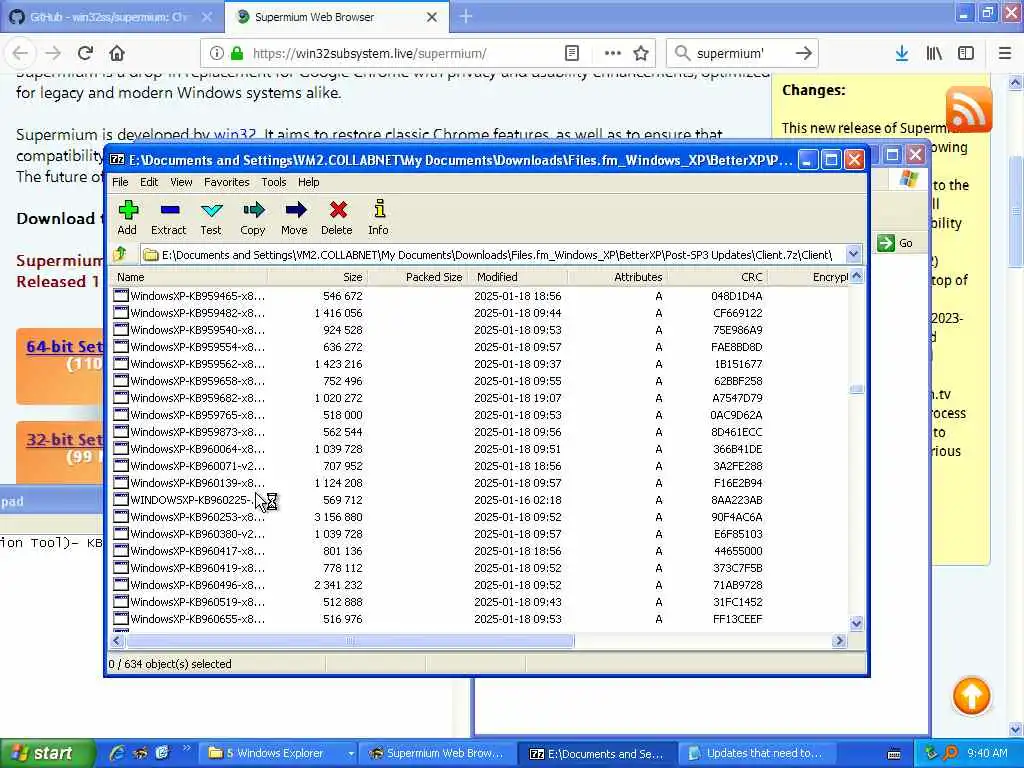Click the browser forward arrow

click(x=53, y=53)
